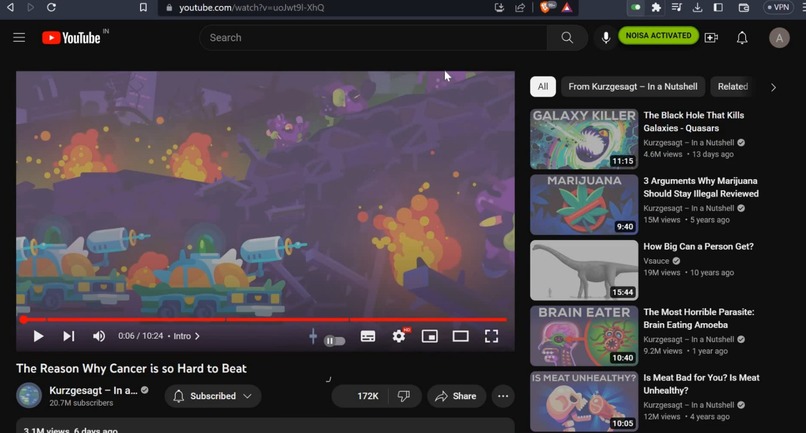
Task: Focus the YouTube Search field
Action: [373, 38]
